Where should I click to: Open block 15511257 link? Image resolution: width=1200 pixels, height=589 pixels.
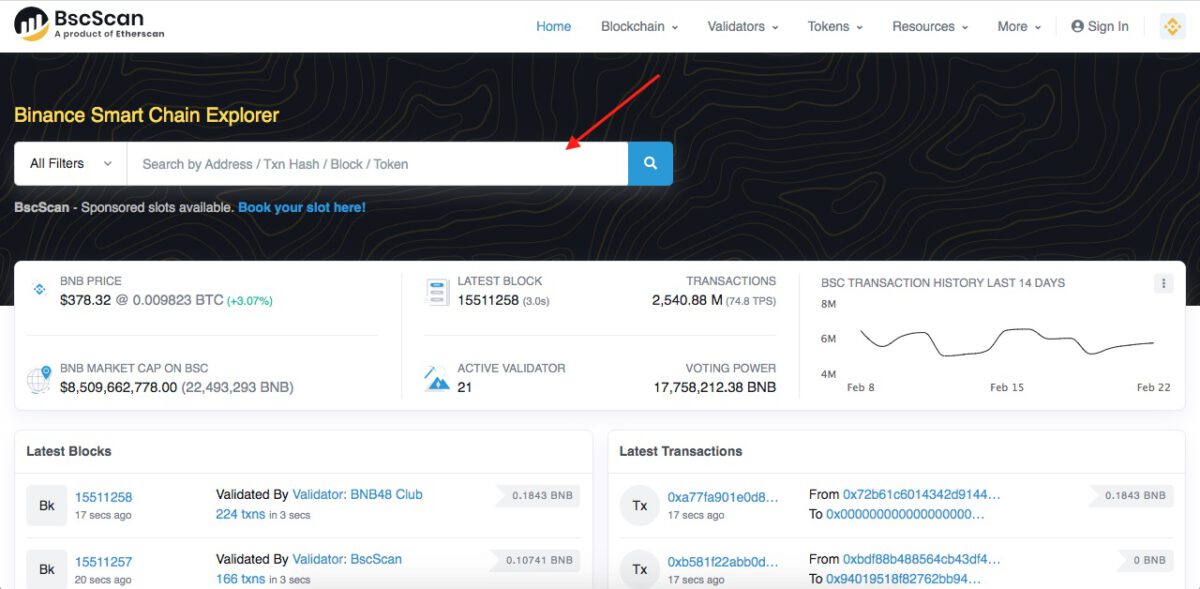pos(104,562)
